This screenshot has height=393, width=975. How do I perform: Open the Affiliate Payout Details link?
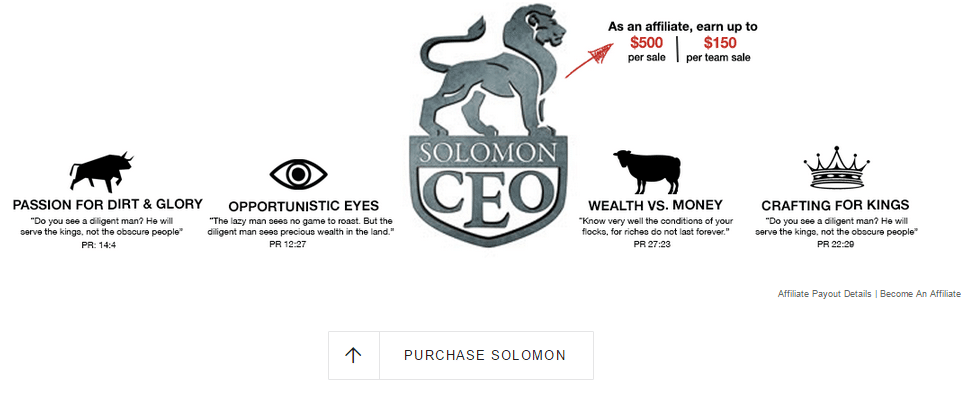825,294
